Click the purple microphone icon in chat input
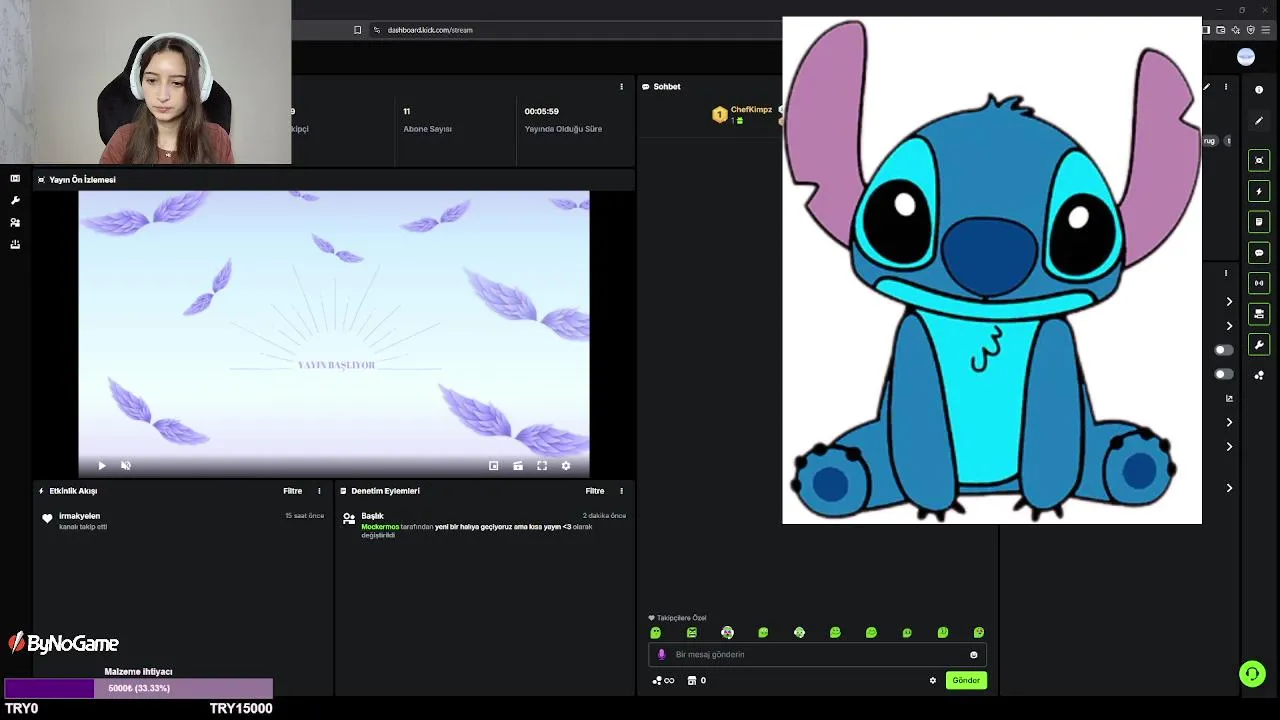 pos(661,654)
